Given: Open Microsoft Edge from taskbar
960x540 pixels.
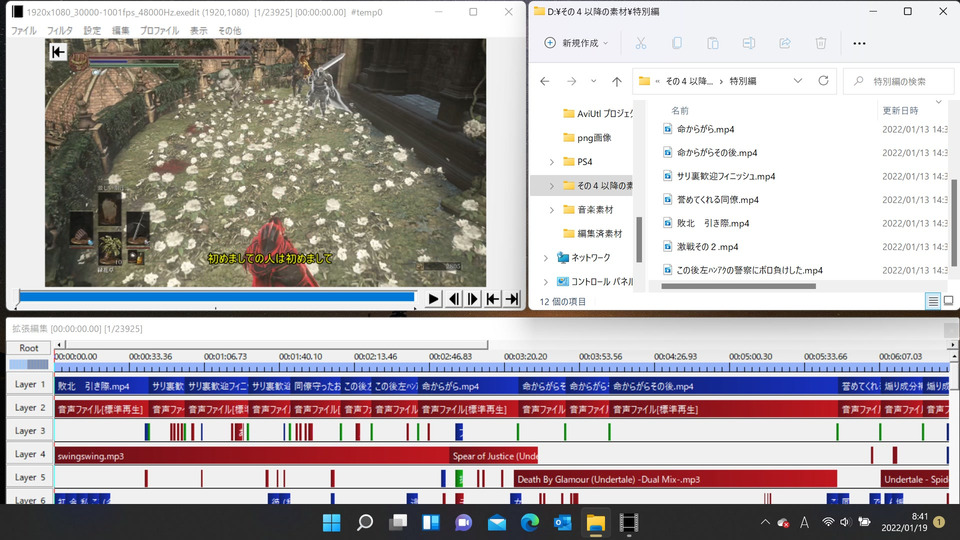Looking at the screenshot, I should pos(530,523).
